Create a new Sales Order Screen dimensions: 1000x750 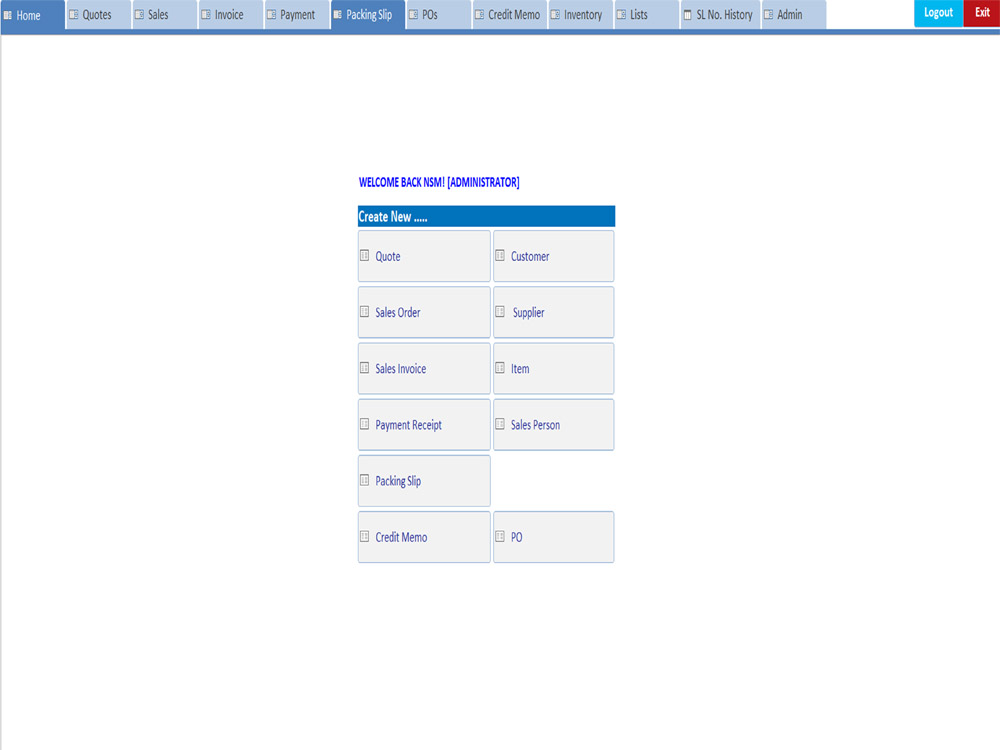tap(424, 312)
